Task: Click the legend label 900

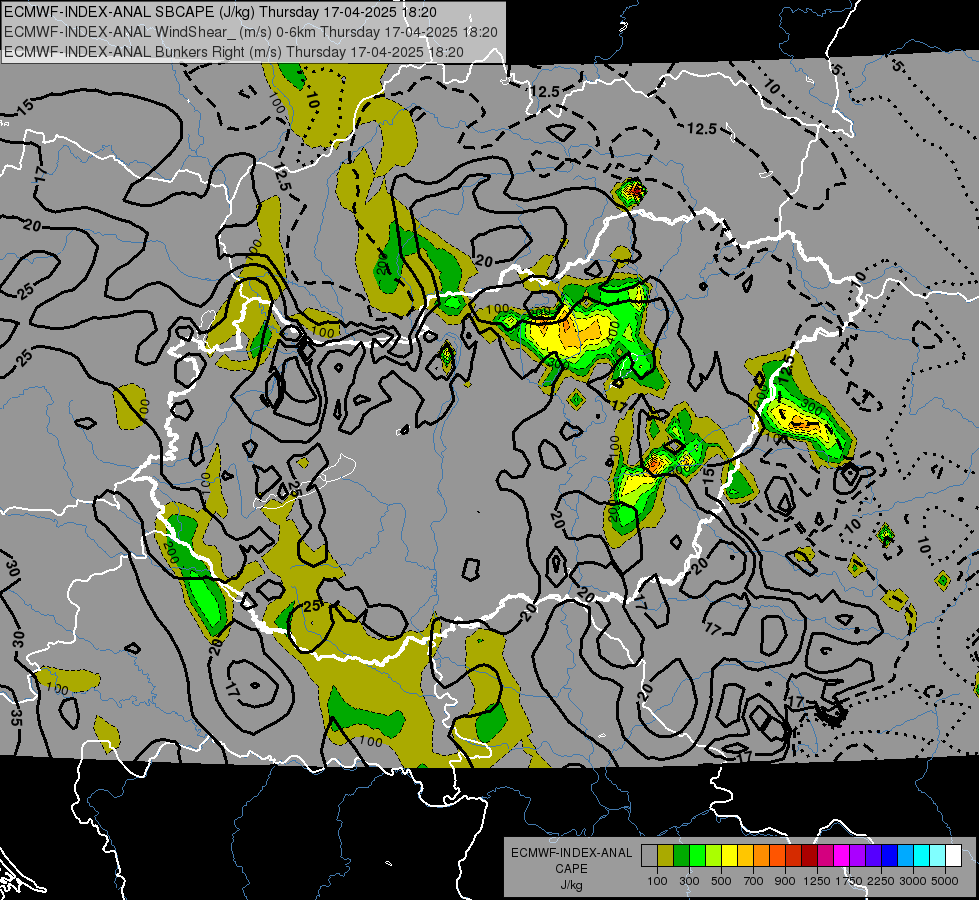Action: 785,881
